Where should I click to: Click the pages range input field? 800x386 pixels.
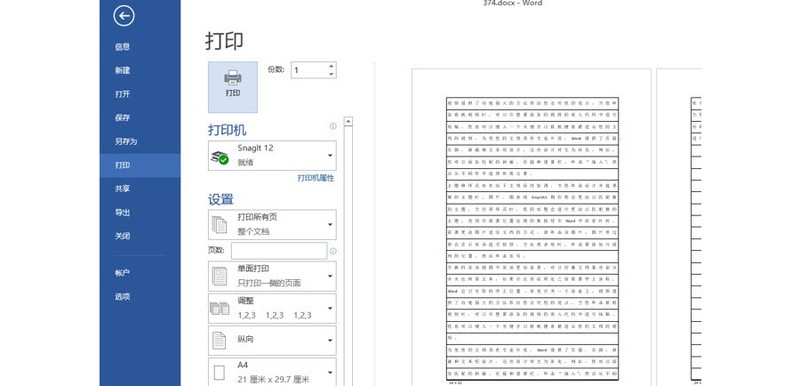(279, 251)
